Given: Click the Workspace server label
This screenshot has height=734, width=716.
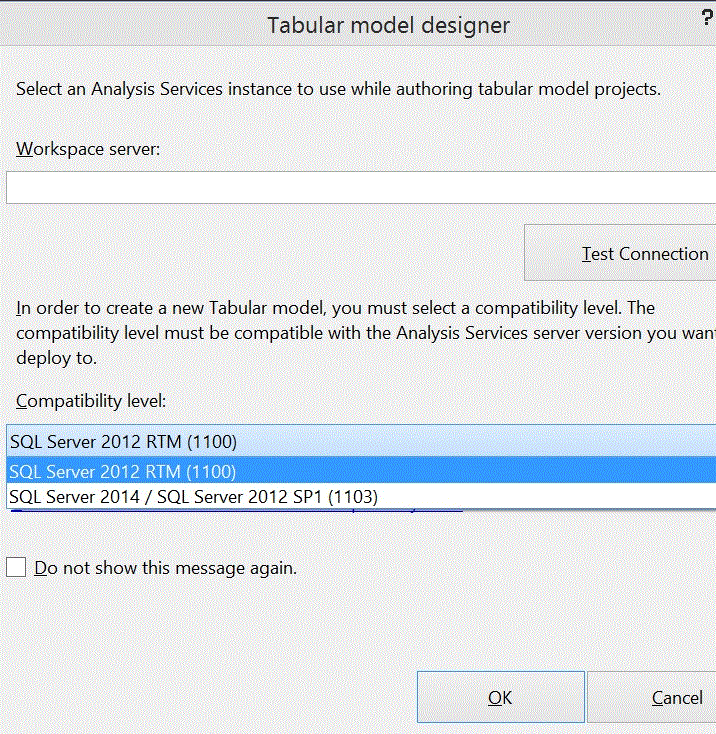Looking at the screenshot, I should pyautogui.click(x=88, y=148).
